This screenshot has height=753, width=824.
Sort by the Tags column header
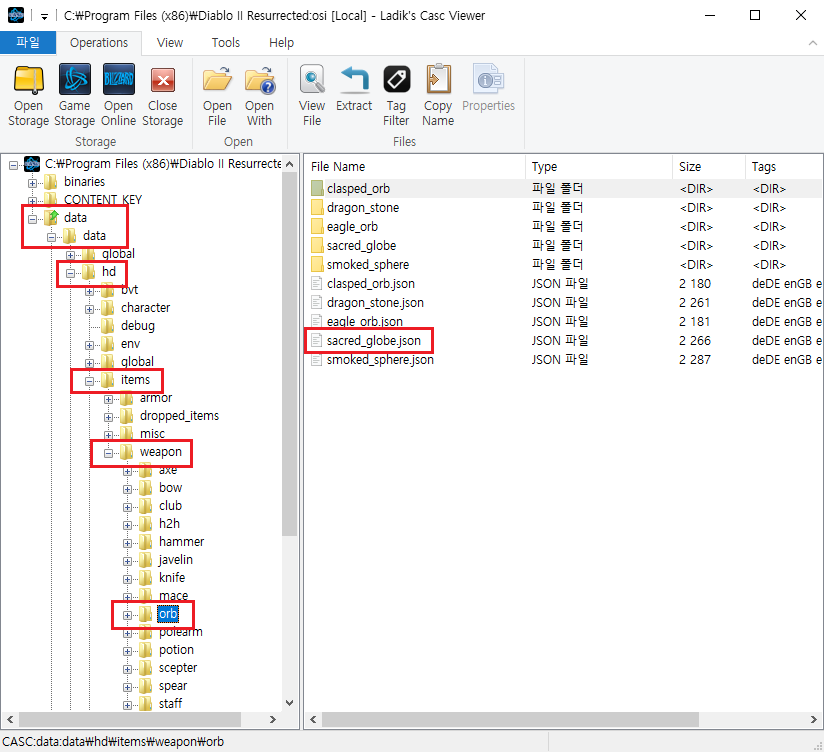click(784, 167)
